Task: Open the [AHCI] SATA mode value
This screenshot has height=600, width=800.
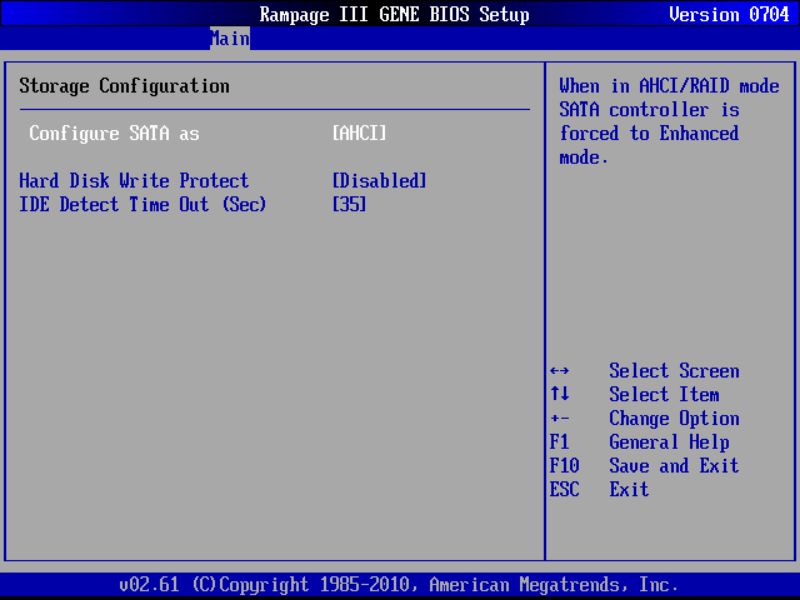Action: point(359,134)
